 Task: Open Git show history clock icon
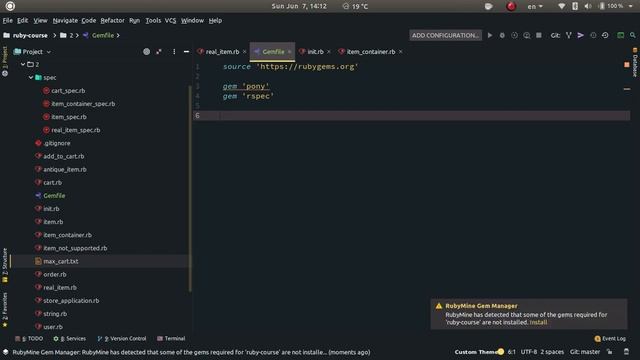pyautogui.click(x=593, y=36)
